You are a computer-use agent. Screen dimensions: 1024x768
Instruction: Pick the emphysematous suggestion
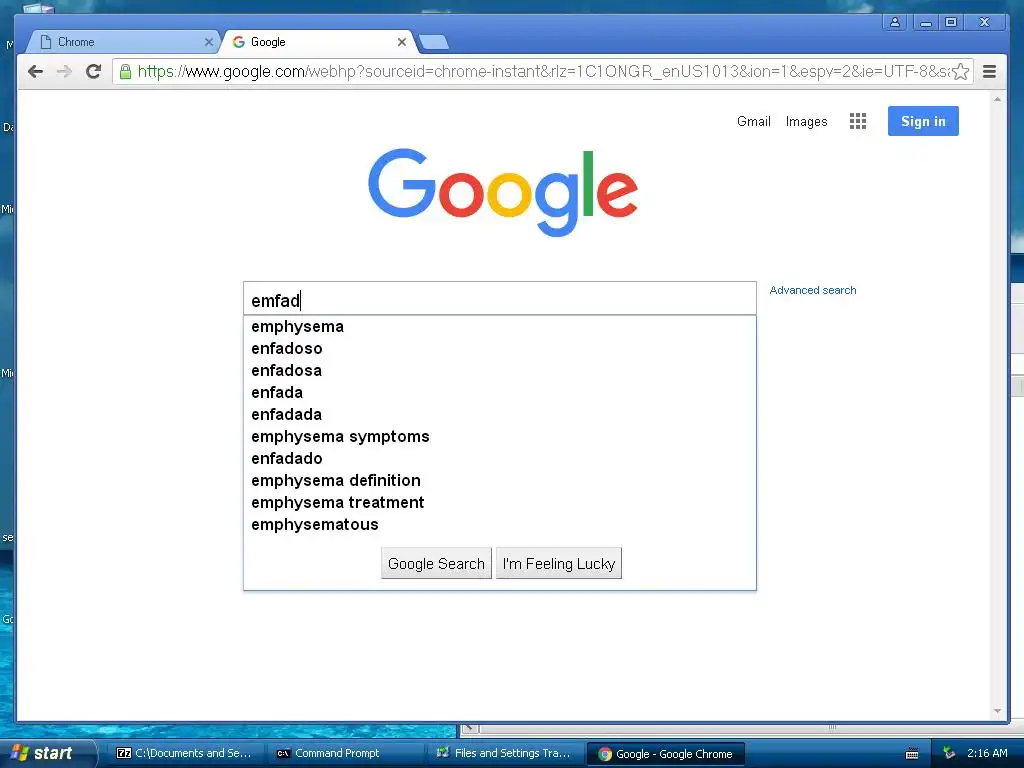coord(500,524)
